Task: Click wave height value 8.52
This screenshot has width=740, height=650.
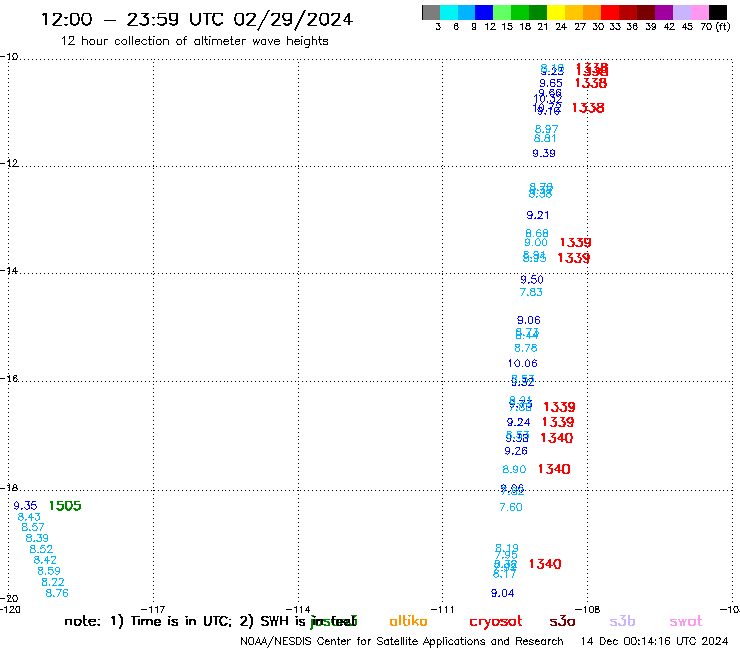Action: pos(41,549)
